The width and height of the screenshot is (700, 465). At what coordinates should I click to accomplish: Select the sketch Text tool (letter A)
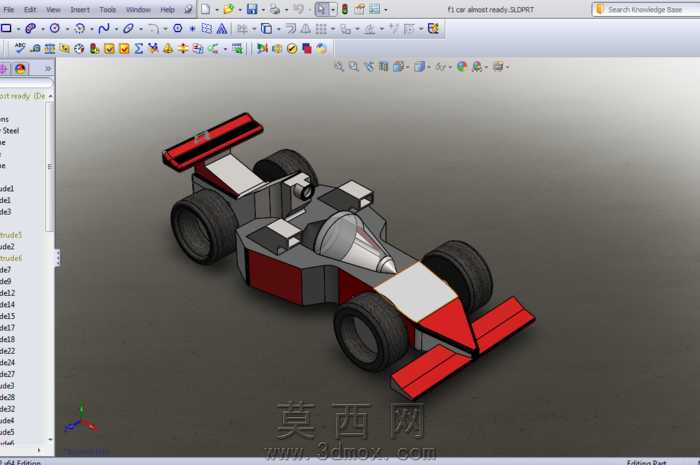coord(222,29)
